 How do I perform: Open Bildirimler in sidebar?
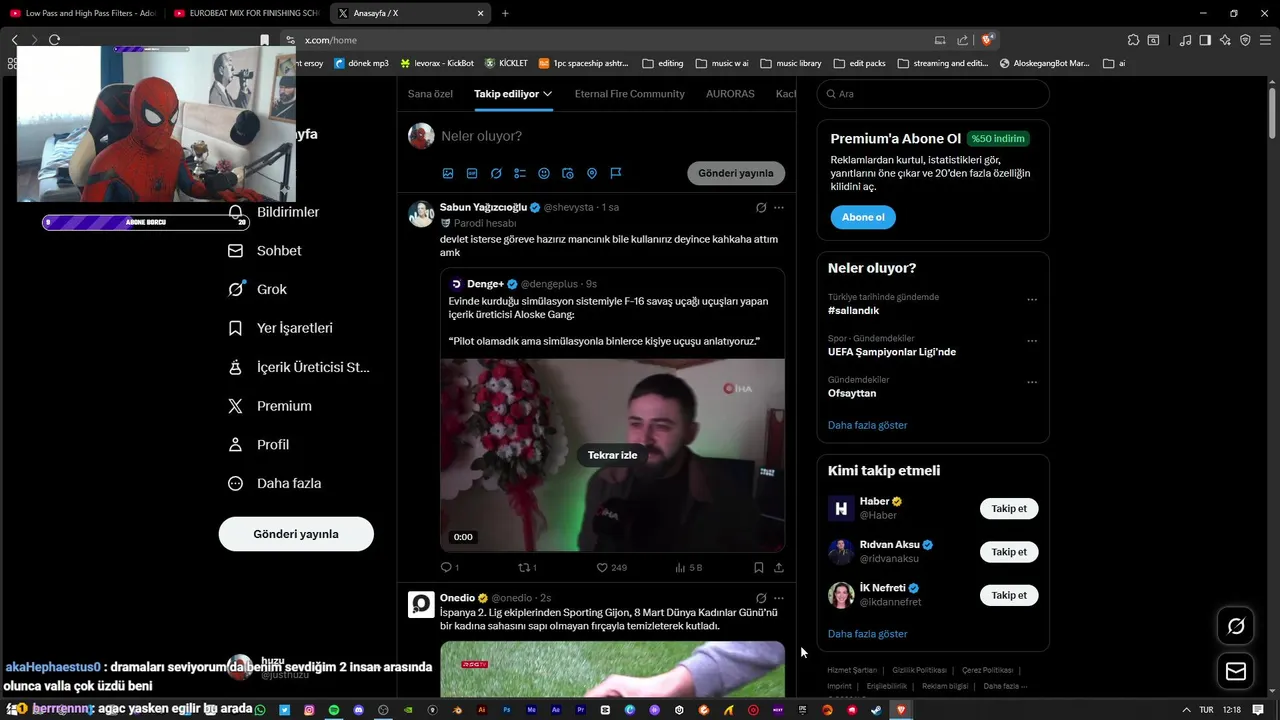point(275,212)
